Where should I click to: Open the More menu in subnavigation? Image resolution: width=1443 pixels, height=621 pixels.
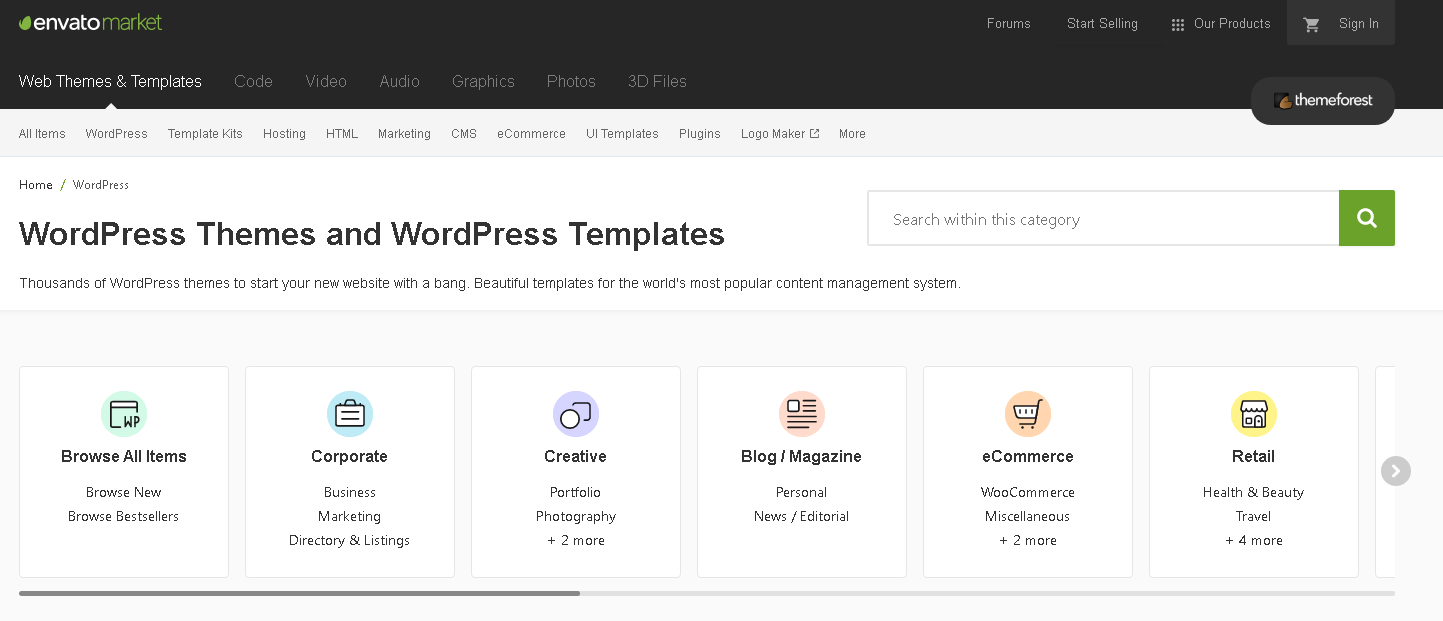[x=852, y=133]
